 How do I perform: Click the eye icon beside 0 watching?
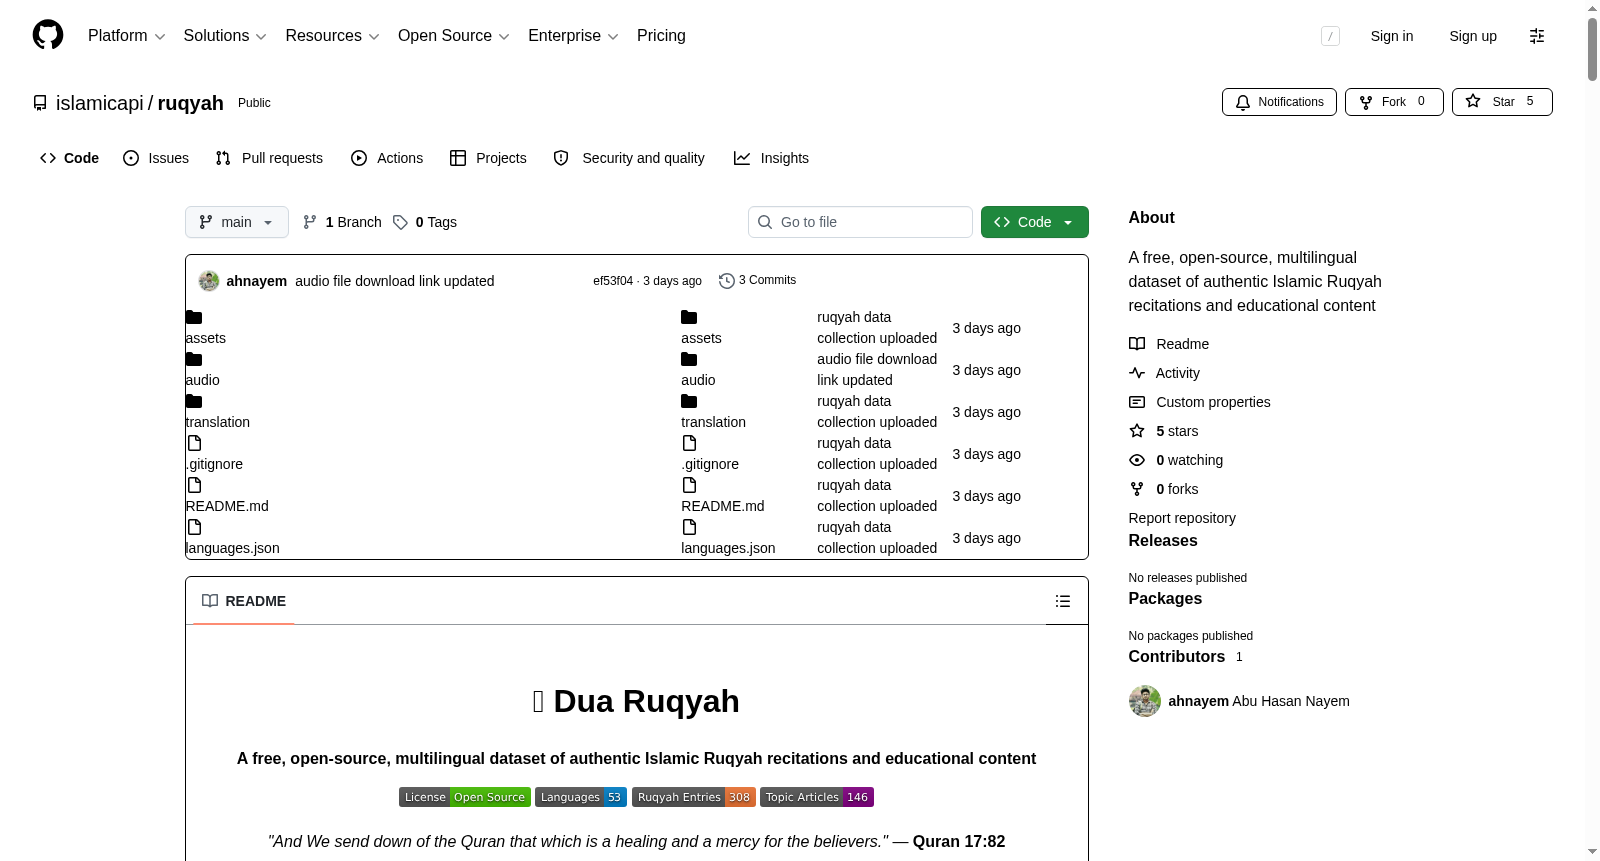tap(1137, 460)
